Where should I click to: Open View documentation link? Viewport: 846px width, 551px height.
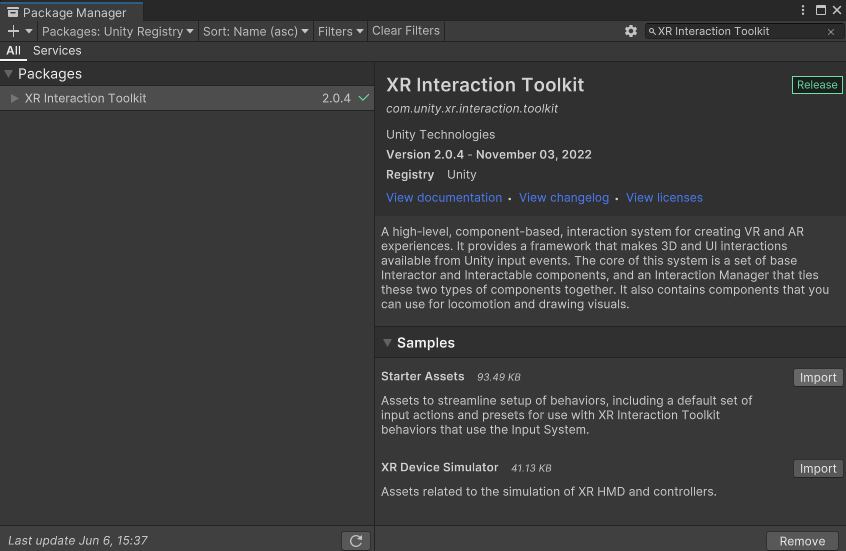pos(444,198)
